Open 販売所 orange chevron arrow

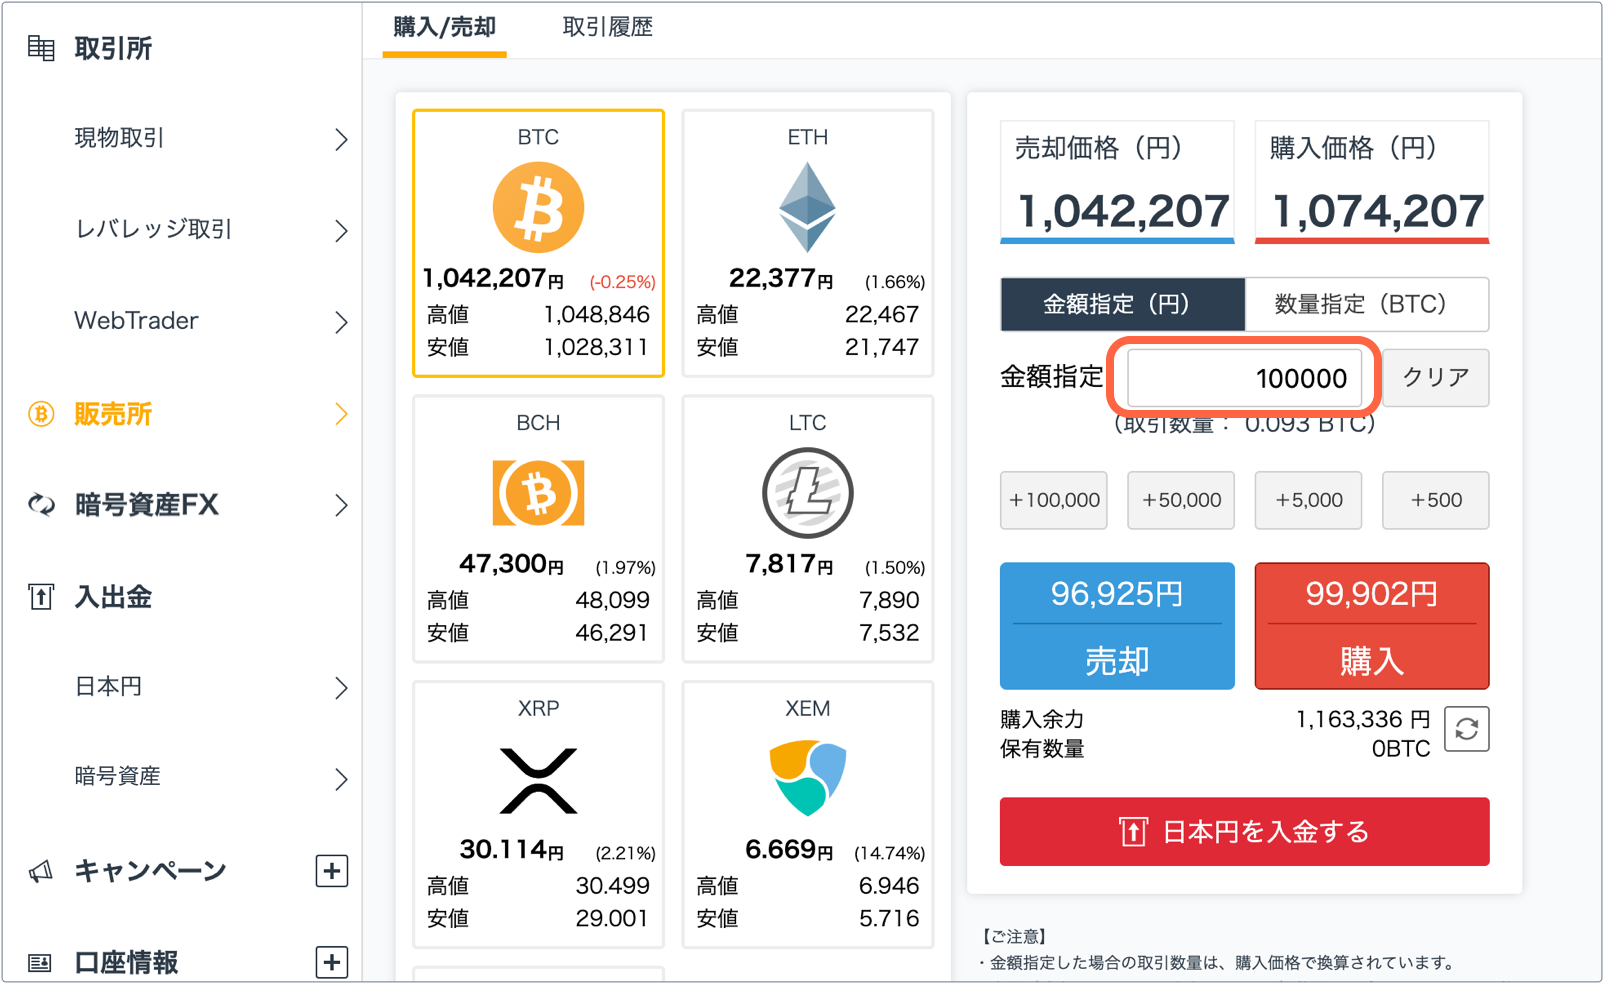(341, 414)
